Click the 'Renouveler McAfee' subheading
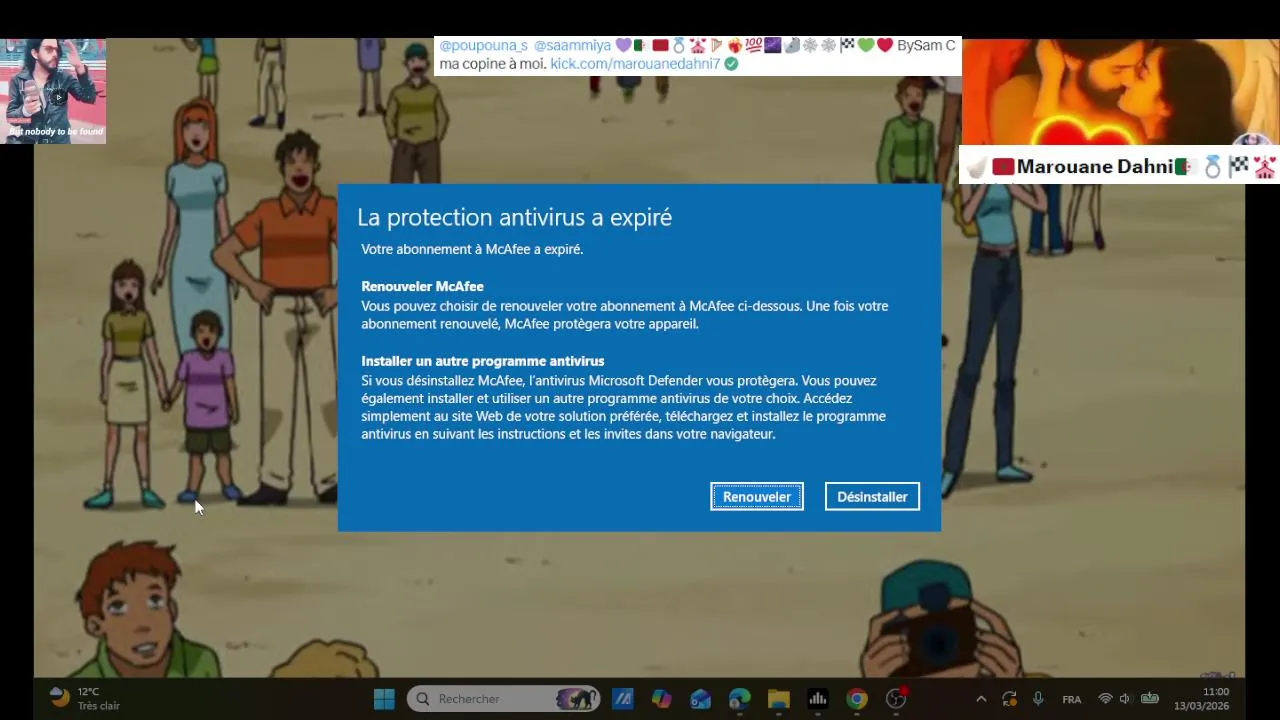Screen dimensions: 1280x720 tap(422, 286)
